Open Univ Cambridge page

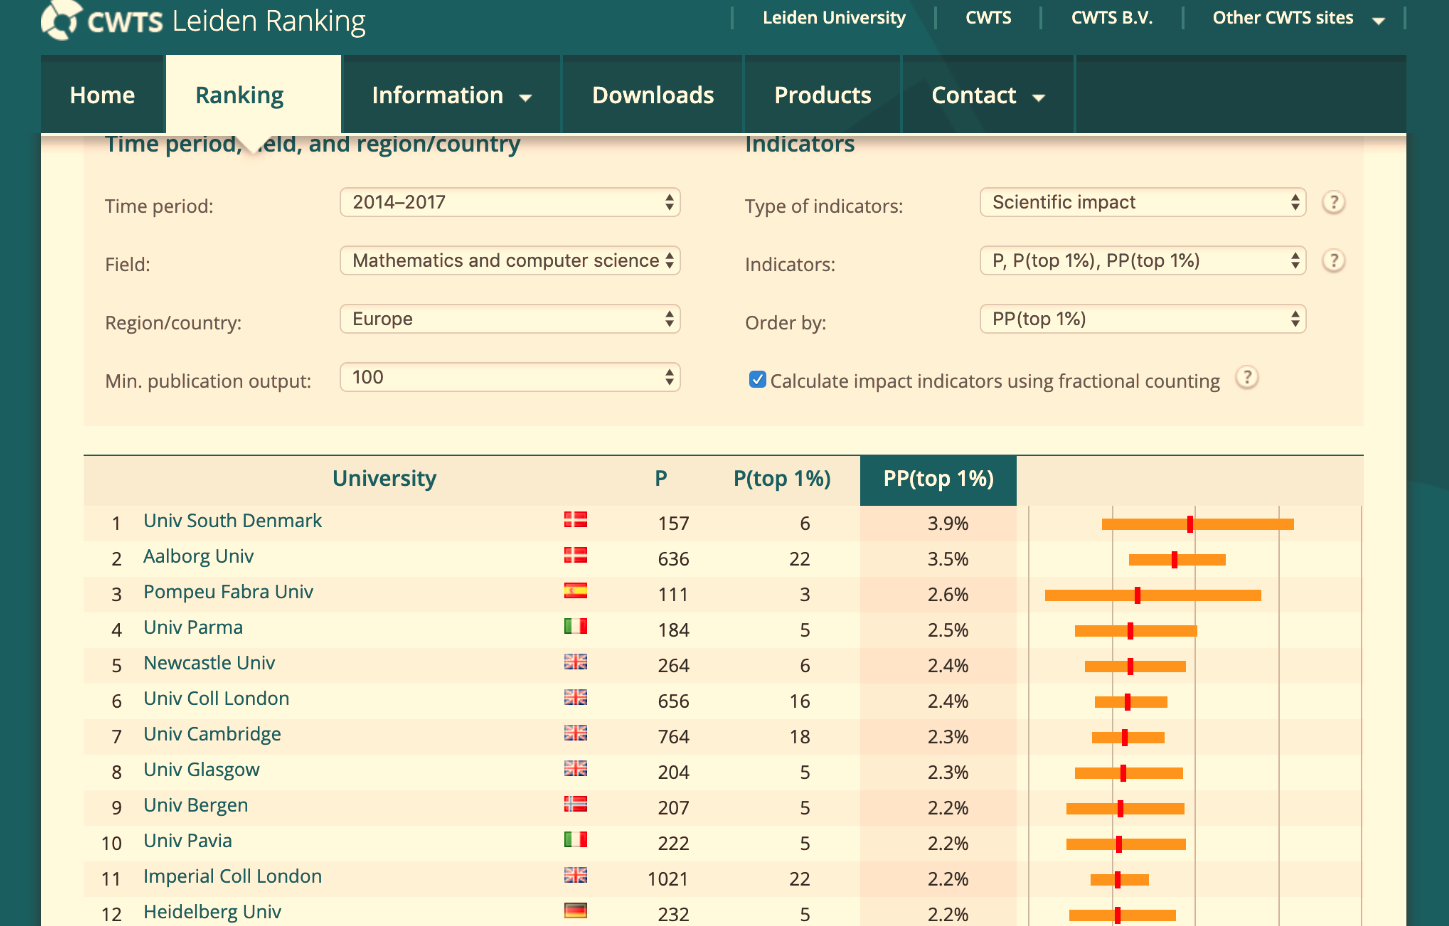[x=212, y=734]
